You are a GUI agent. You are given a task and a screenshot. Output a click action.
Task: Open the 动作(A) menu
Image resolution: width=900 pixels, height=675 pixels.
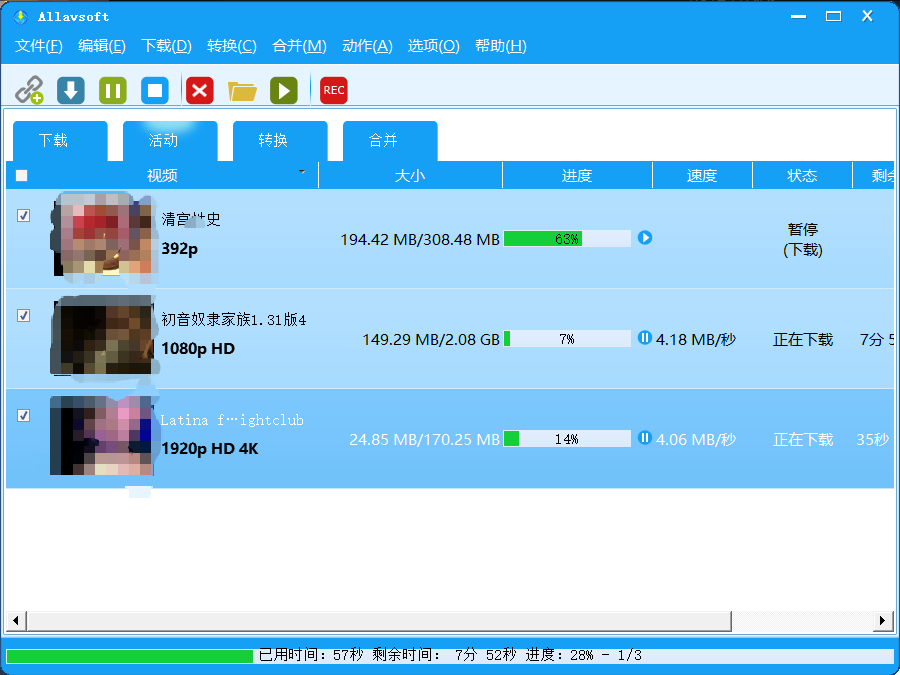click(x=367, y=46)
